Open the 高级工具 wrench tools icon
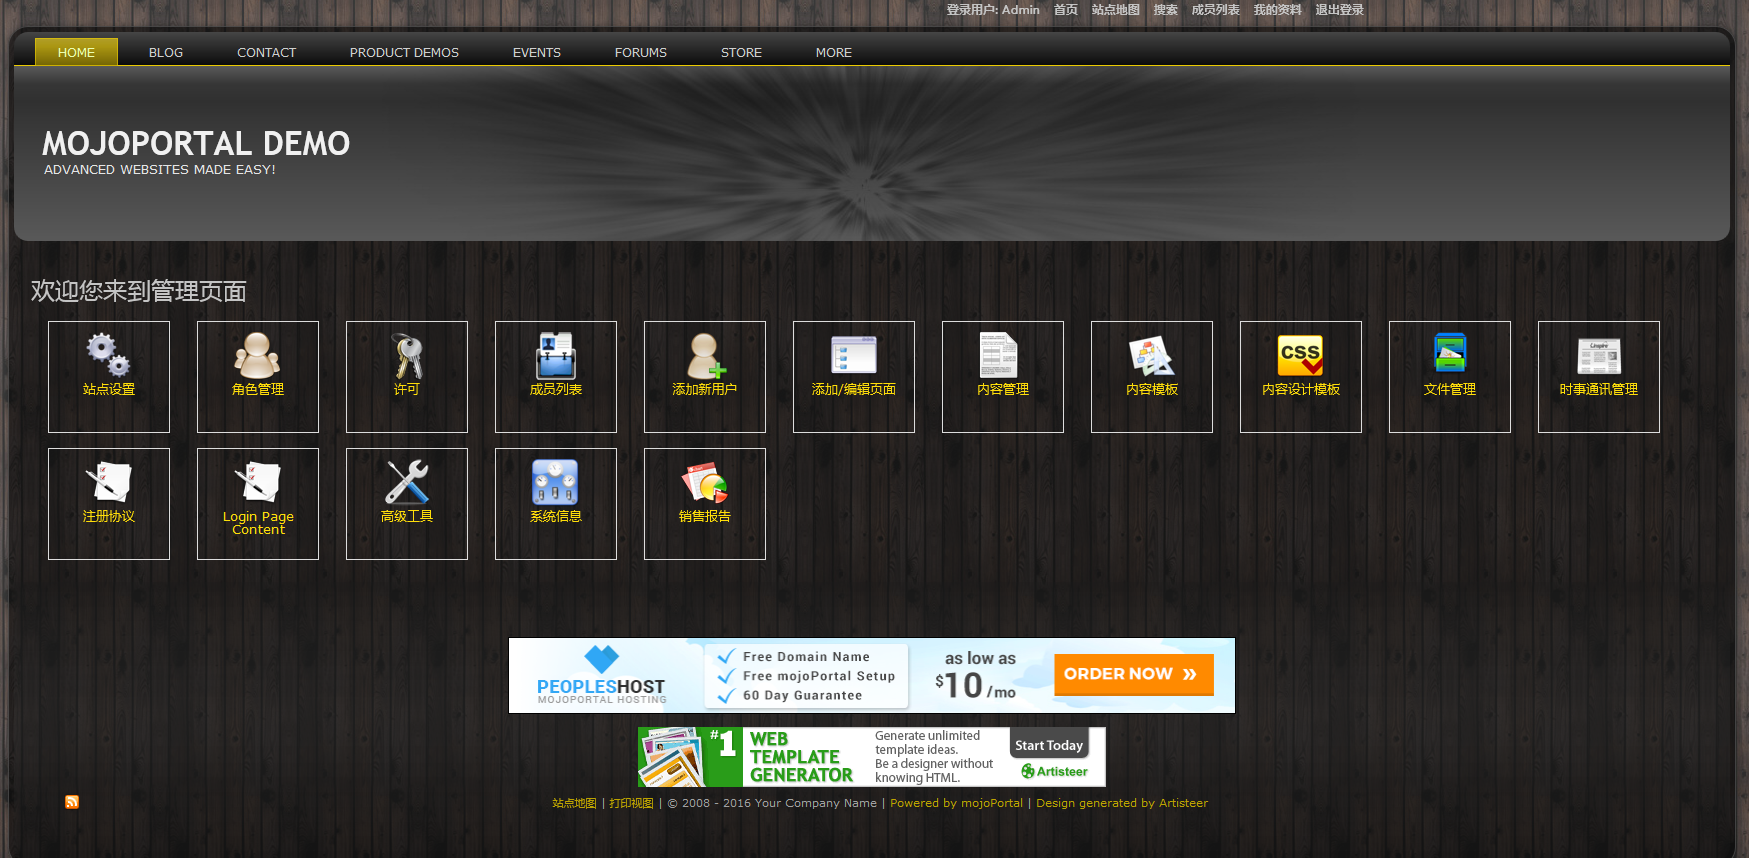 tap(406, 482)
